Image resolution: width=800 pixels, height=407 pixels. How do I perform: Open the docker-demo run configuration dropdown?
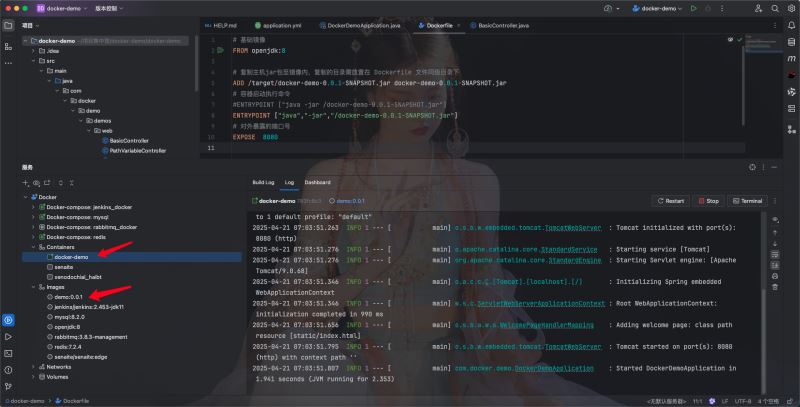point(657,9)
